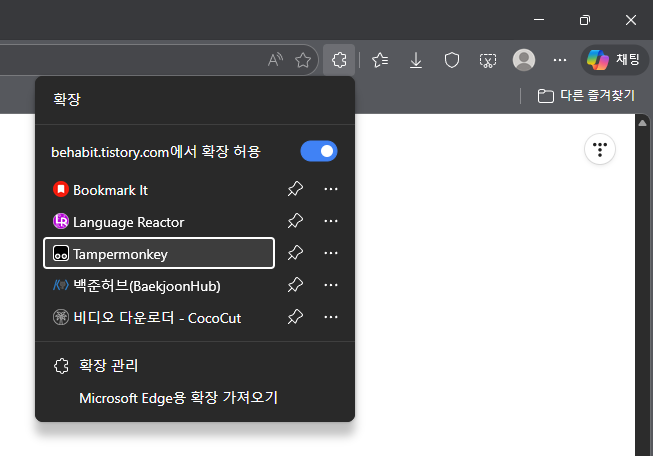The height and width of the screenshot is (456, 653).
Task: Open Copilot 채팅 button
Action: (614, 60)
